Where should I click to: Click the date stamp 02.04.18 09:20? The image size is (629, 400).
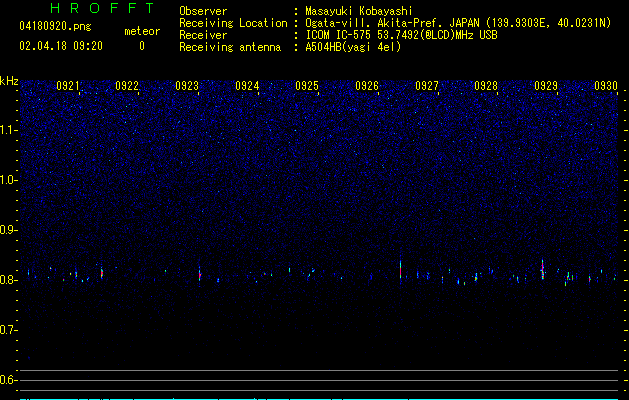[x=61, y=46]
